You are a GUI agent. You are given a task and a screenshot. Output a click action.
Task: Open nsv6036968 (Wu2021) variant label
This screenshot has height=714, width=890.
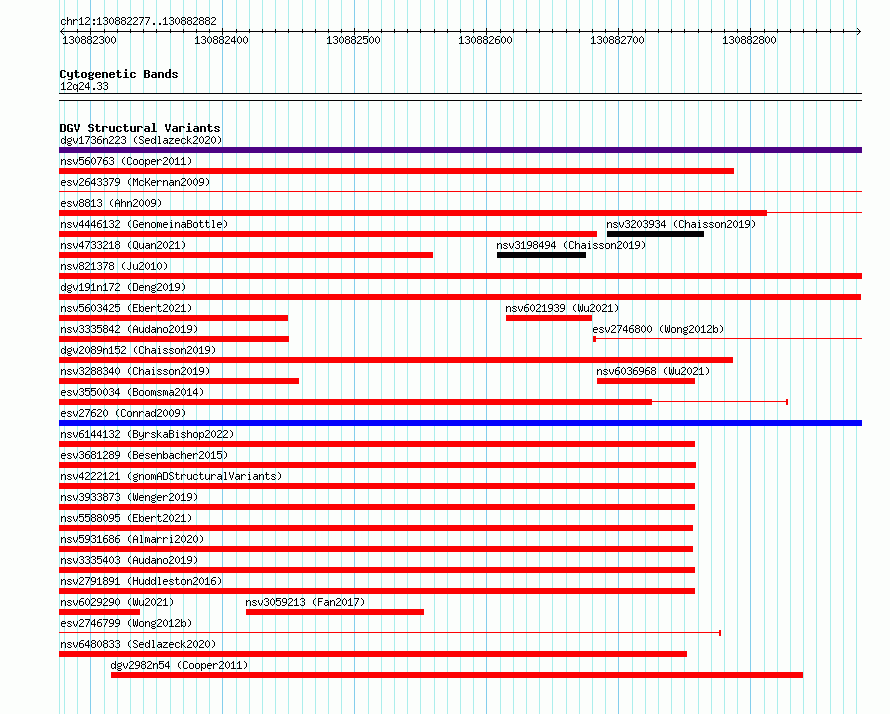(653, 371)
